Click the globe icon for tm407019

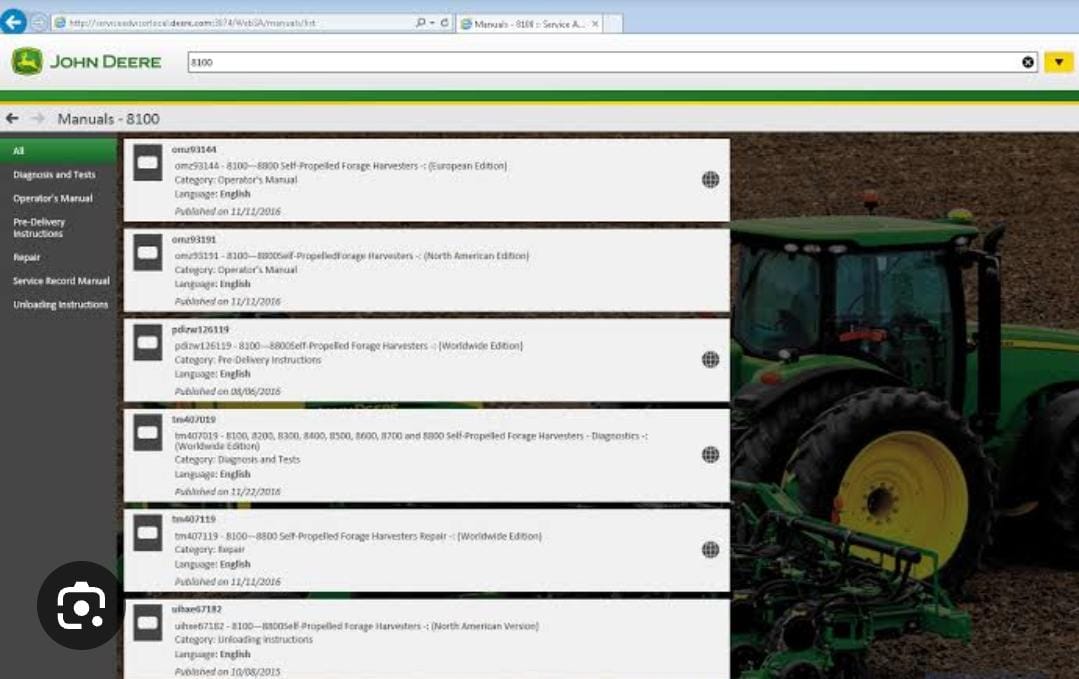tap(710, 455)
